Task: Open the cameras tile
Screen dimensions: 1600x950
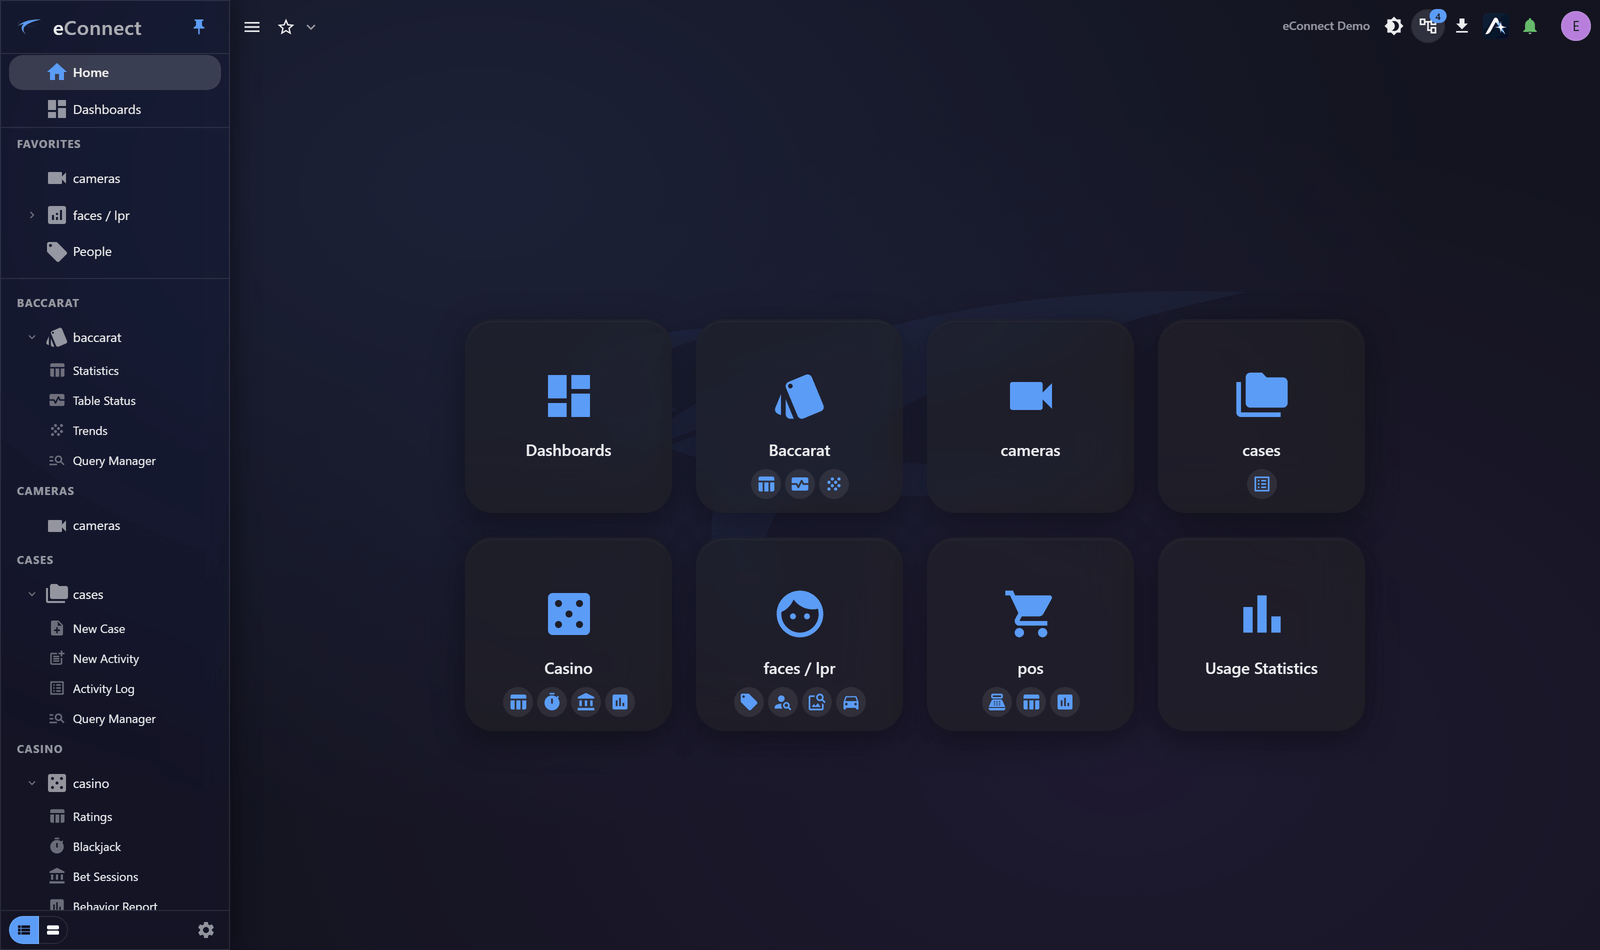Action: [x=1030, y=416]
